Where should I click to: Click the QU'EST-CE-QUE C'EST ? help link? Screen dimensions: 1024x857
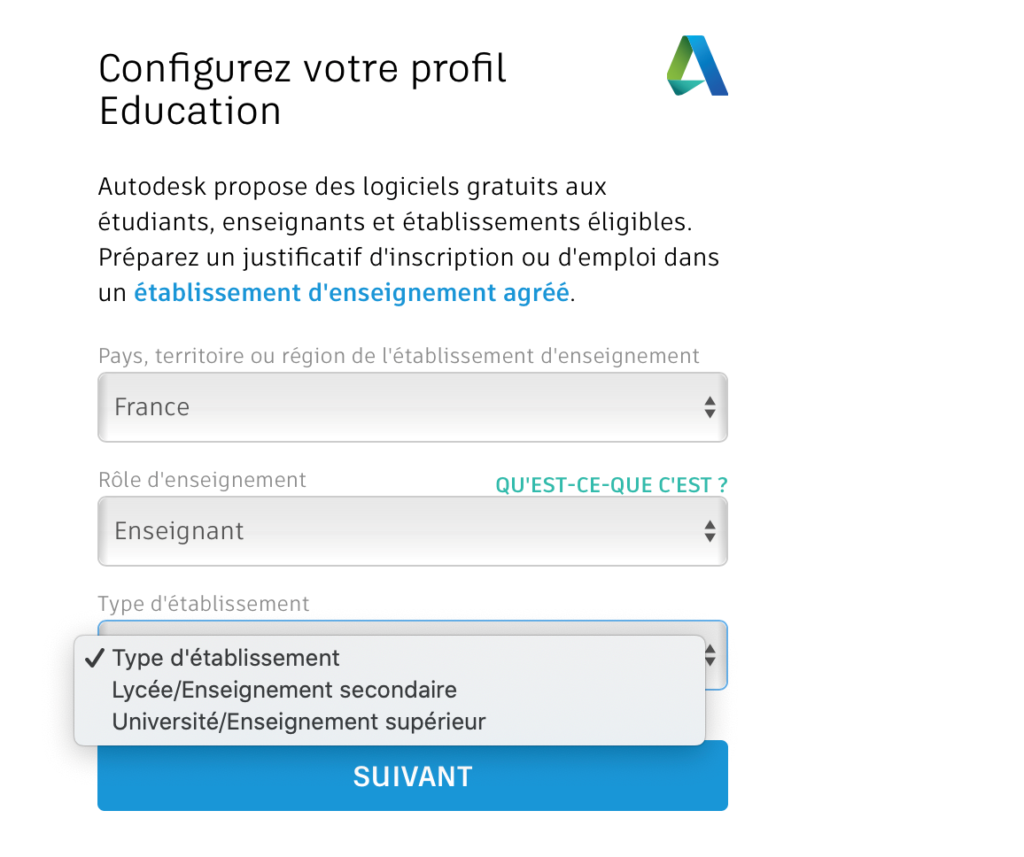tap(611, 485)
